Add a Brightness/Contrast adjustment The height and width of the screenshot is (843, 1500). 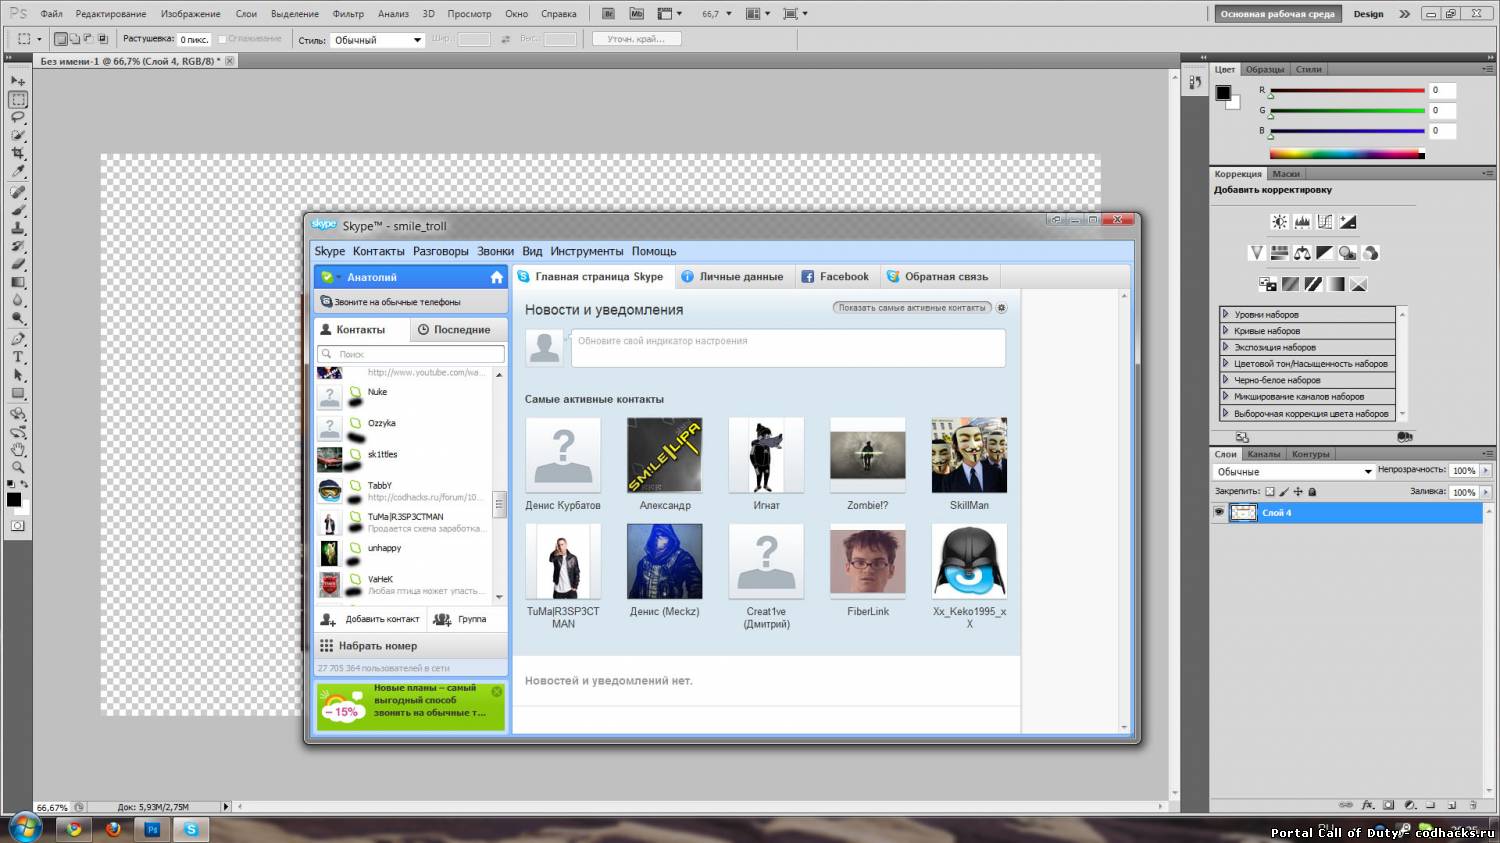(1279, 222)
